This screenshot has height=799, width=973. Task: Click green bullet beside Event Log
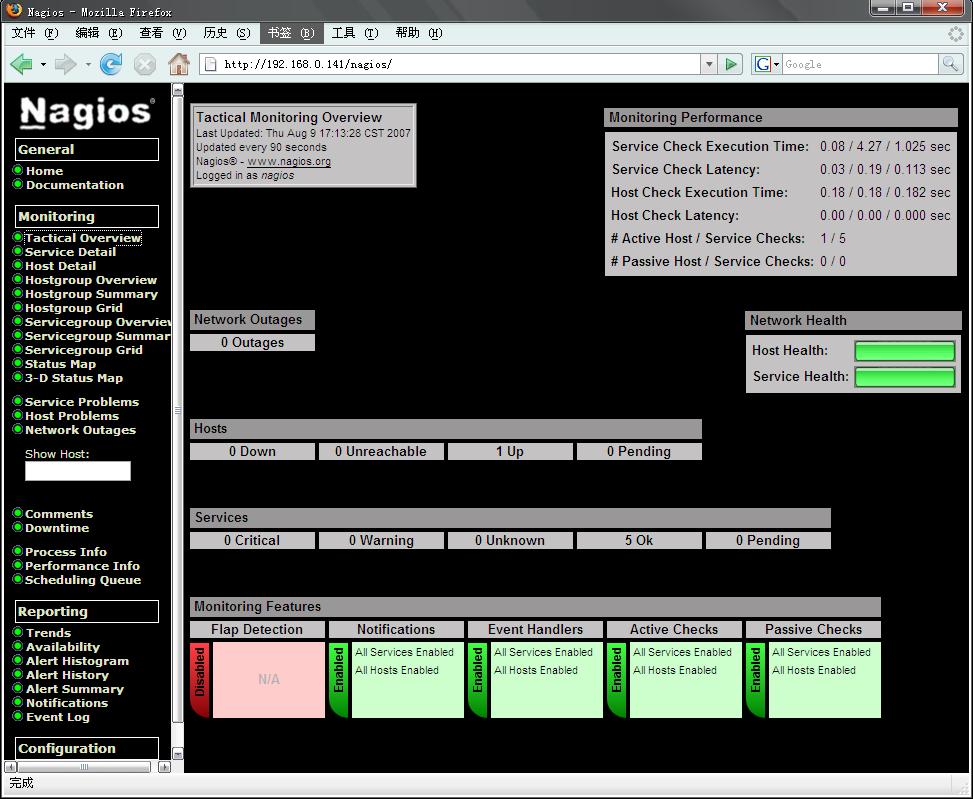(x=18, y=716)
